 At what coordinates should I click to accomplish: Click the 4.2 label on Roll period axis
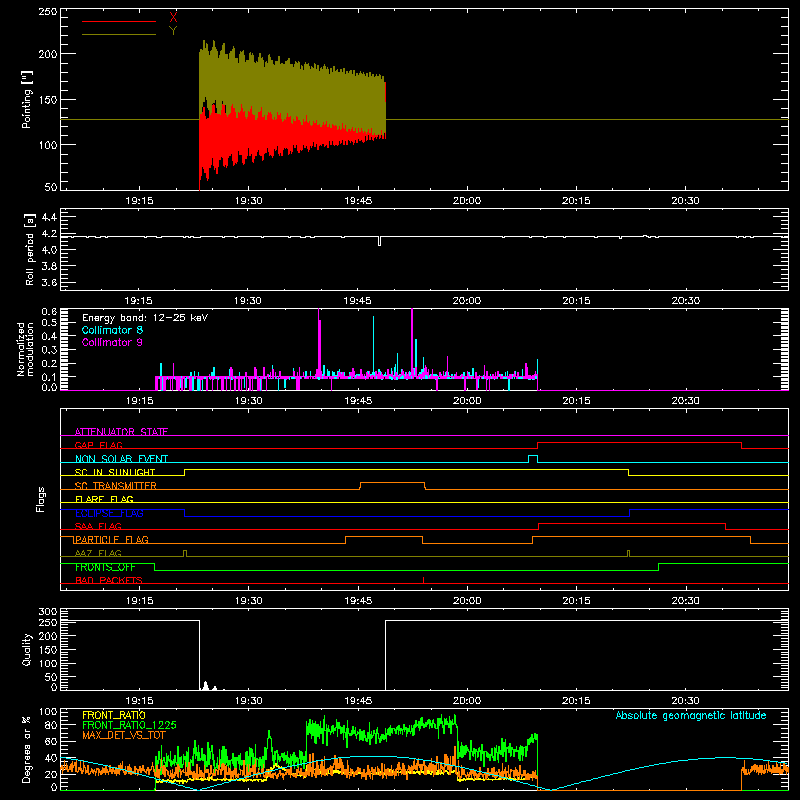tap(49, 234)
